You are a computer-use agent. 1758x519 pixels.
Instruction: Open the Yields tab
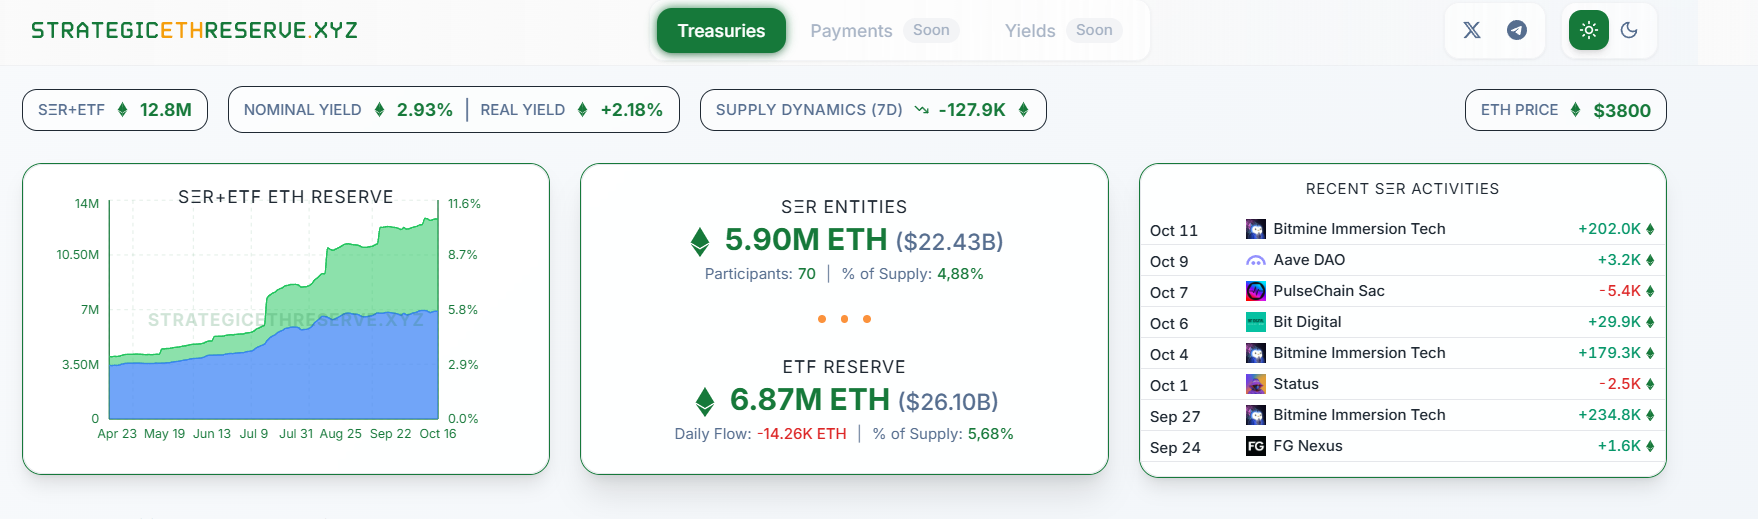1030,31
